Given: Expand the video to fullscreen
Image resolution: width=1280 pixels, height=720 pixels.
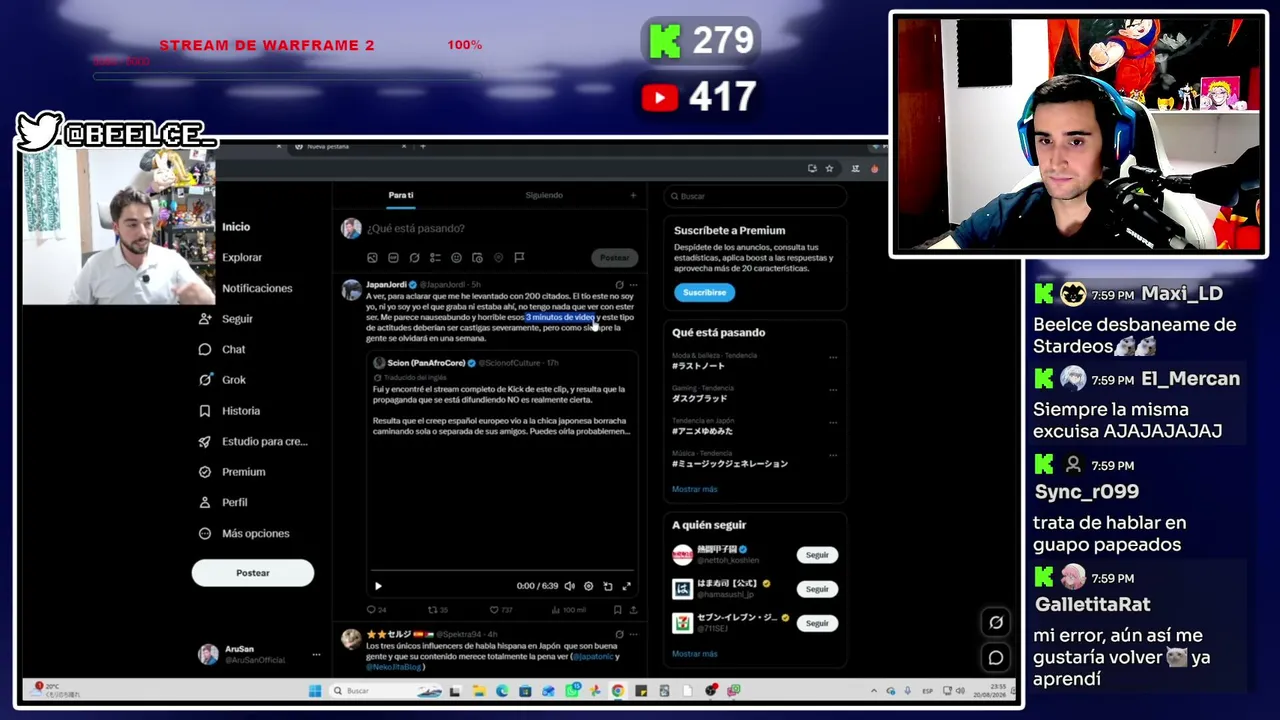Looking at the screenshot, I should pyautogui.click(x=627, y=586).
